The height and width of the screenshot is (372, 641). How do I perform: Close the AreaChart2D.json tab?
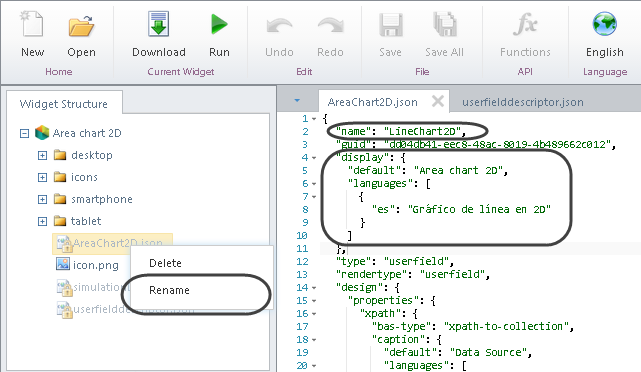438,101
